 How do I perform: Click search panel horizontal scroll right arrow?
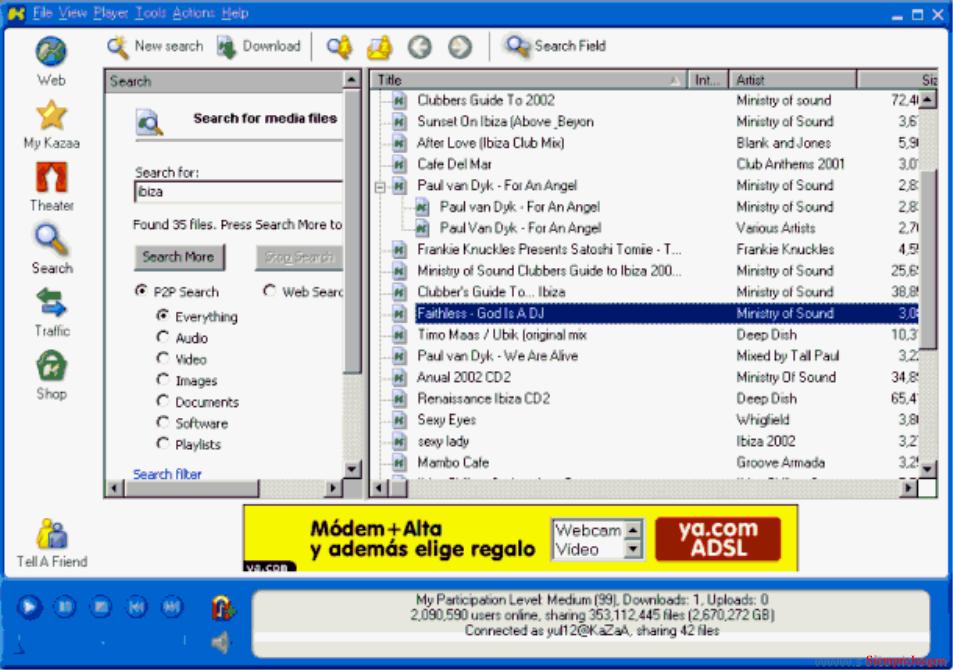(x=333, y=488)
